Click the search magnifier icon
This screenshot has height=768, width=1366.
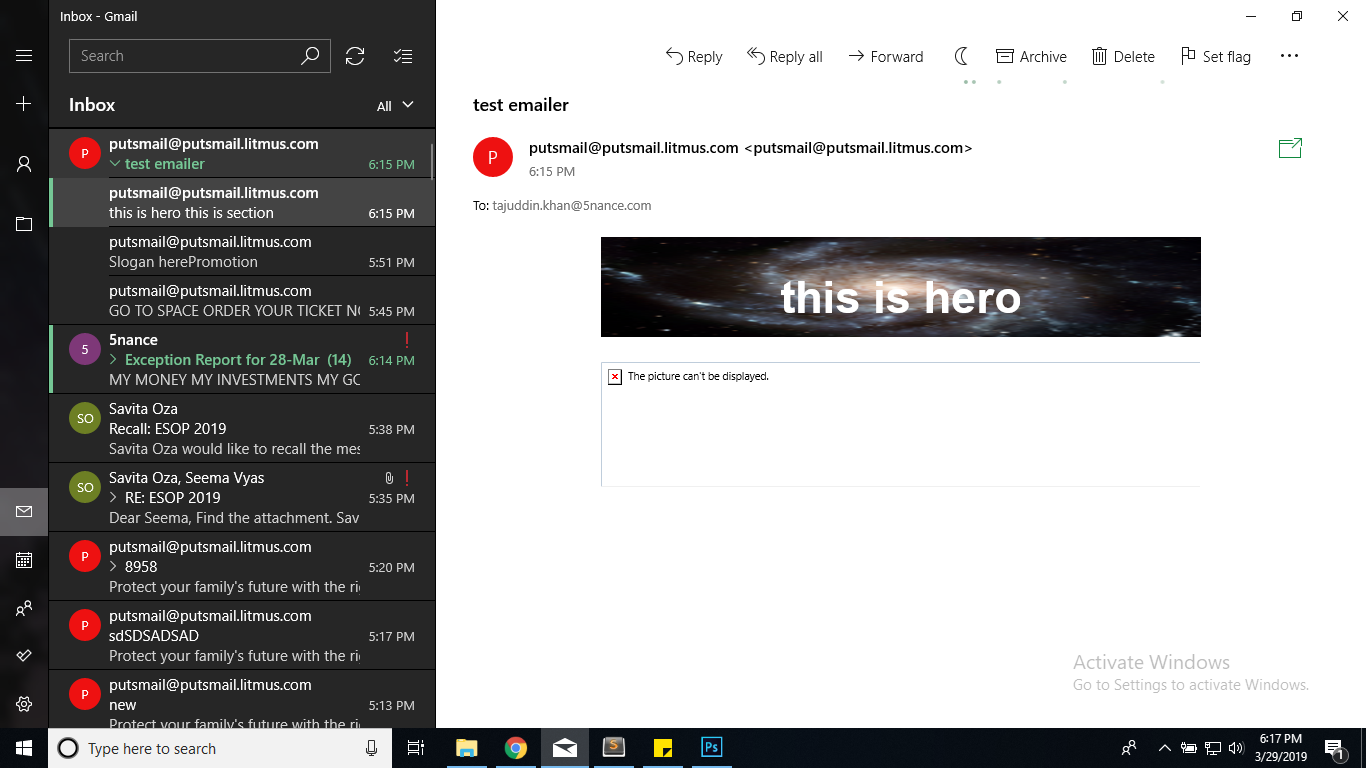(x=310, y=56)
